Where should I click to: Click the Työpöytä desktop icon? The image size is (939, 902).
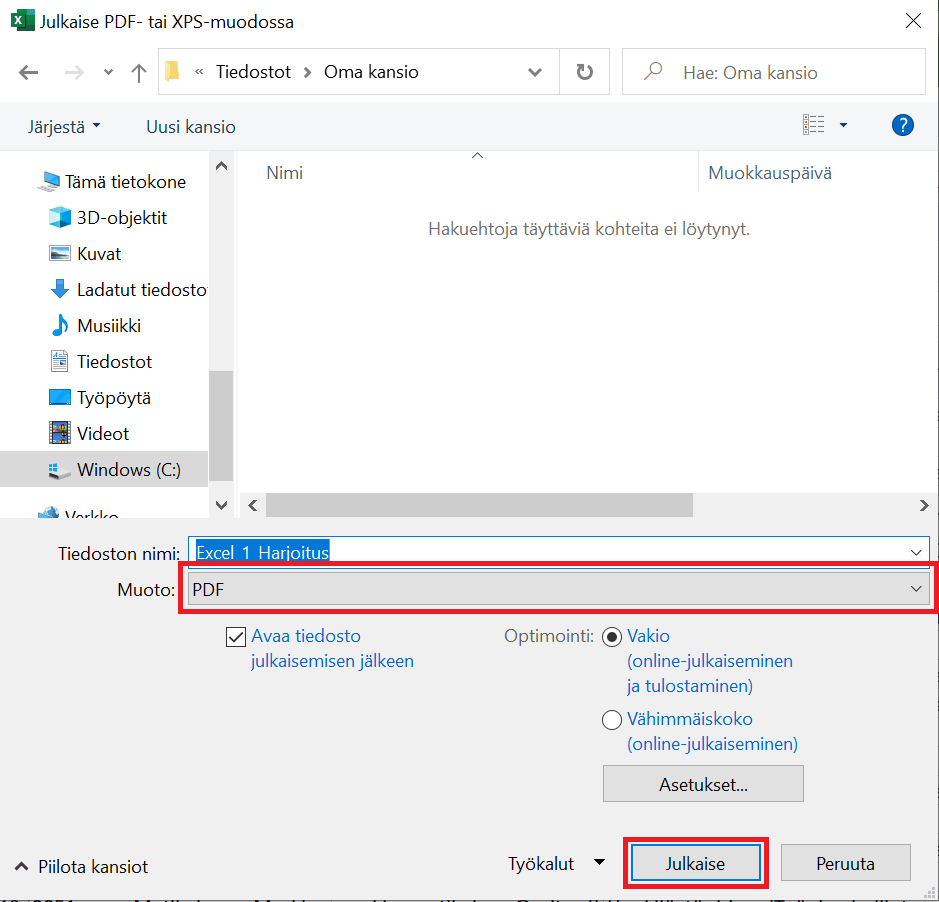59,397
